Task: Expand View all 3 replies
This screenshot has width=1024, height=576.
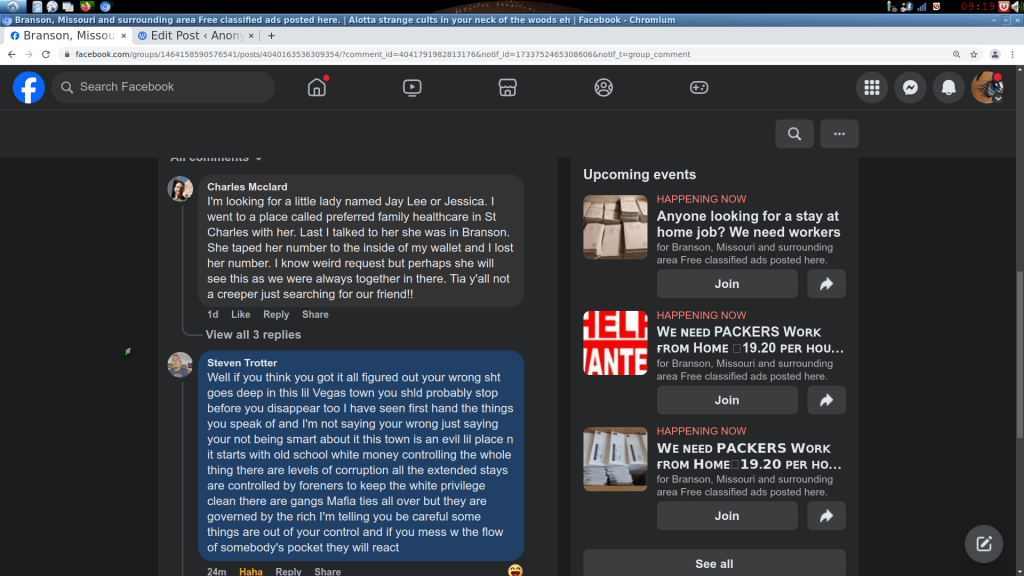Action: click(253, 335)
